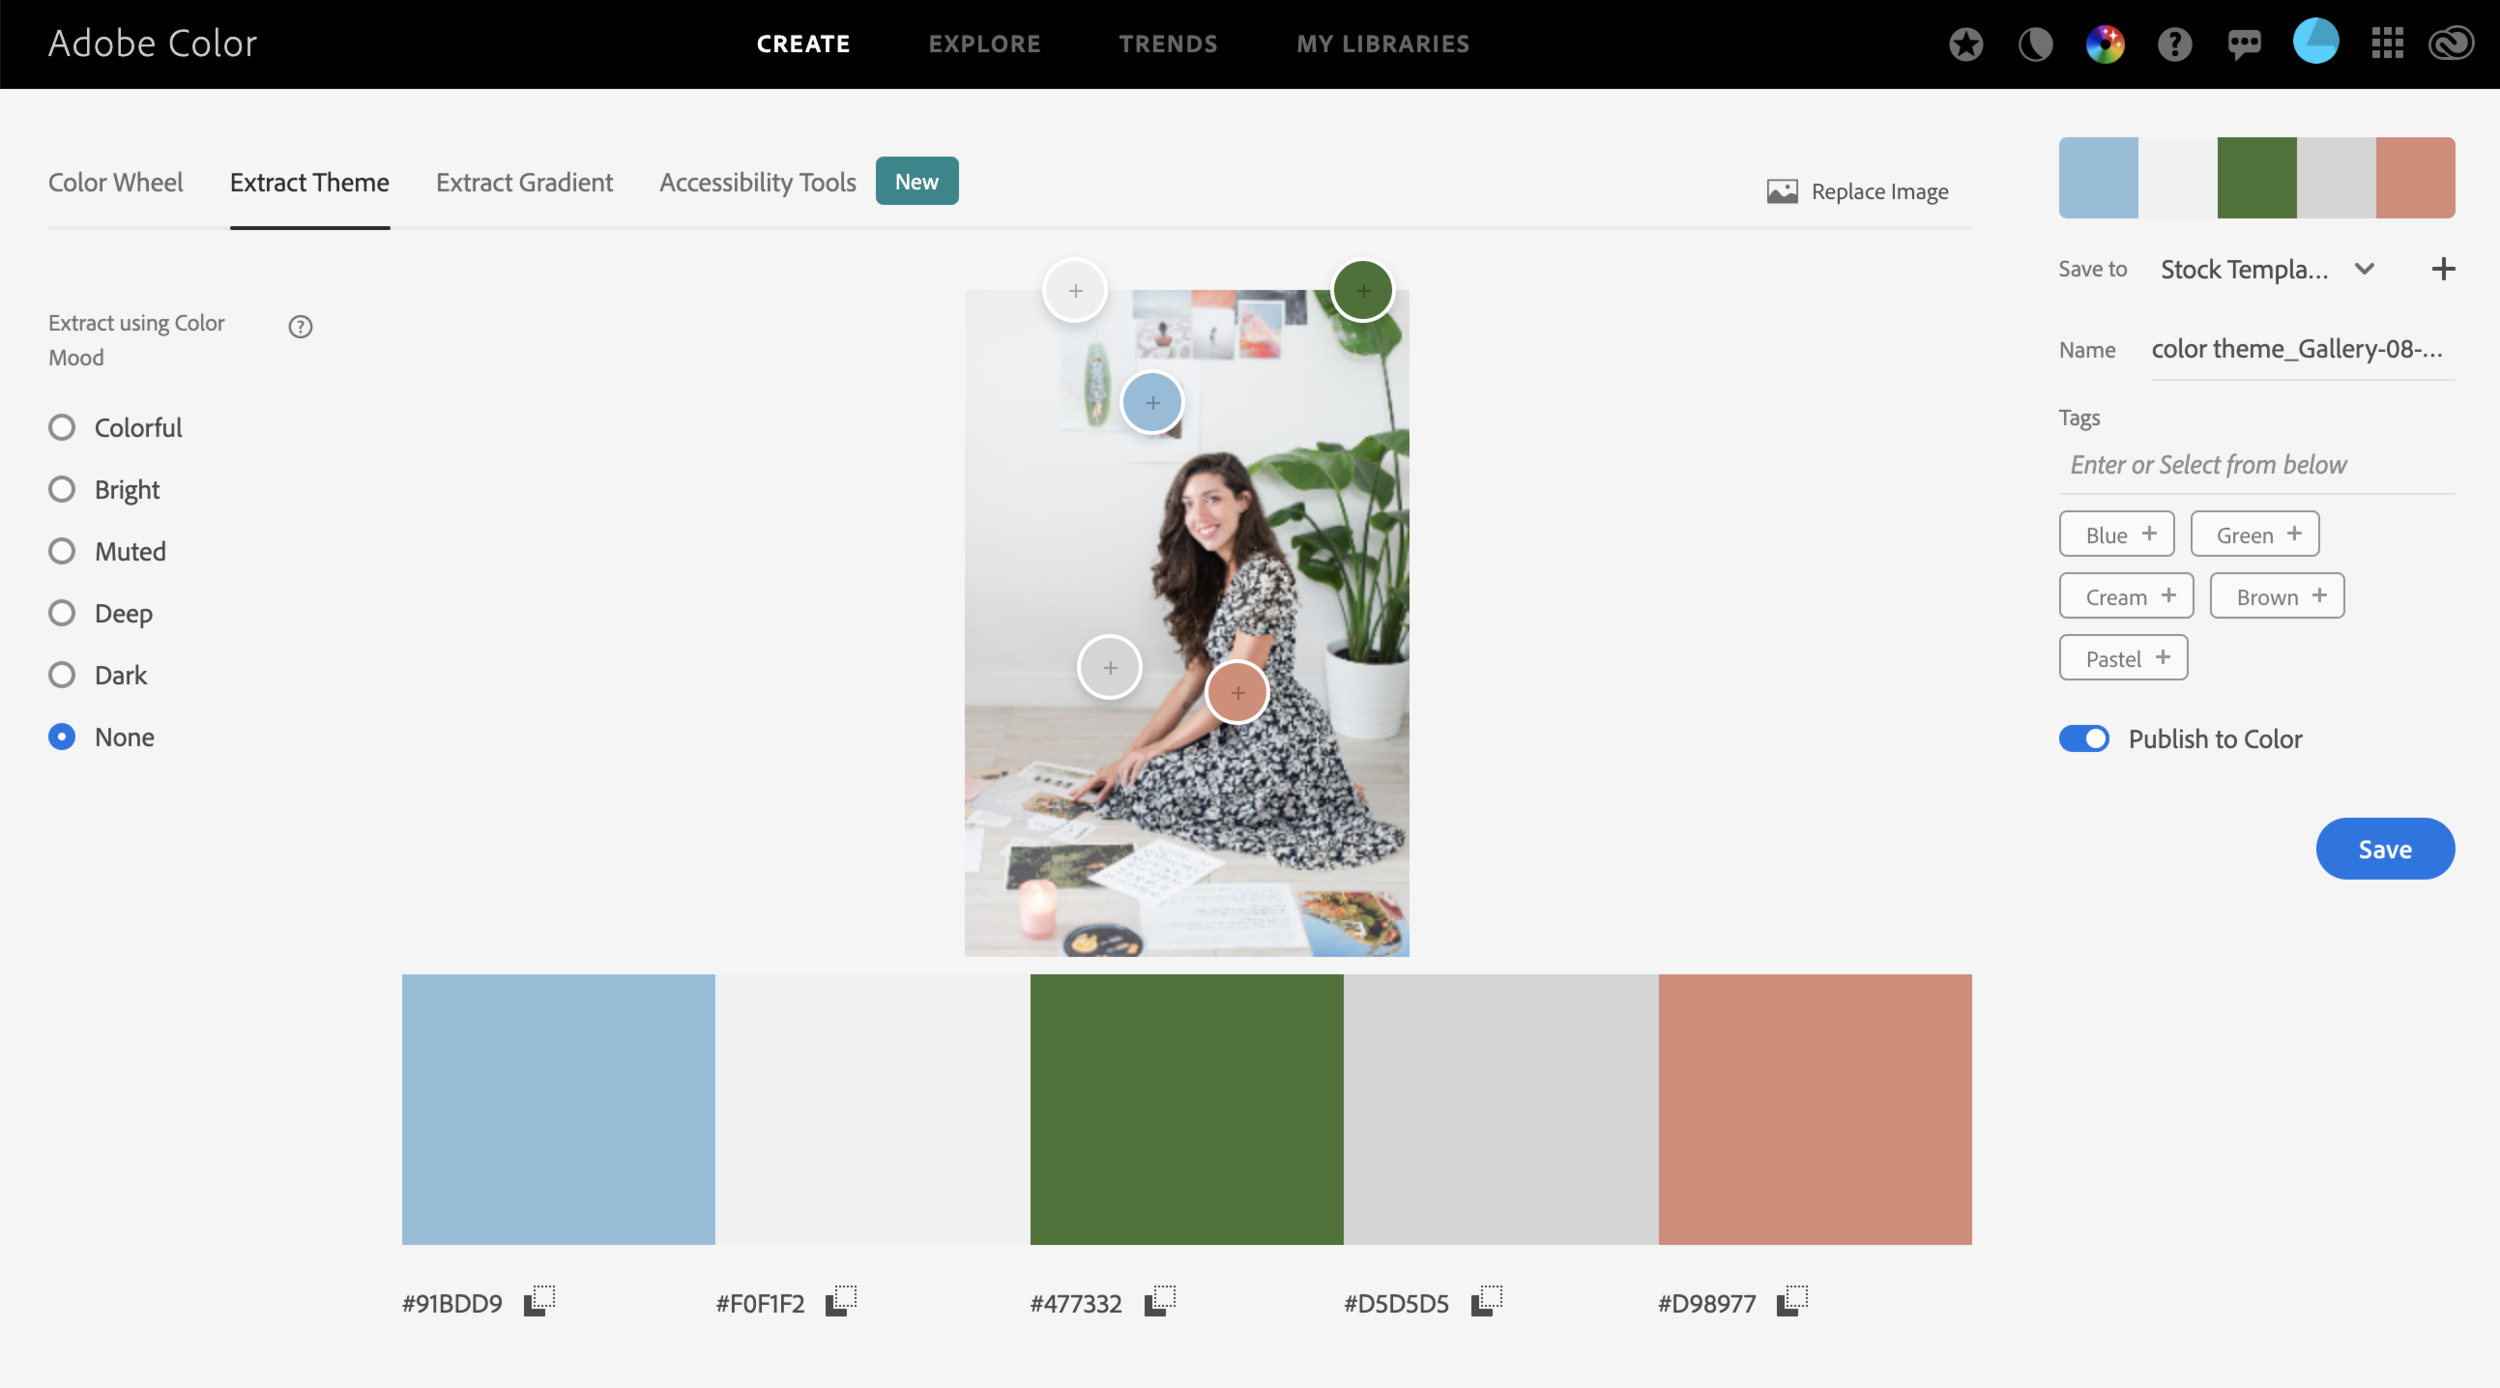2500x1388 pixels.
Task: Add the Pastel tag
Action: (x=2123, y=658)
